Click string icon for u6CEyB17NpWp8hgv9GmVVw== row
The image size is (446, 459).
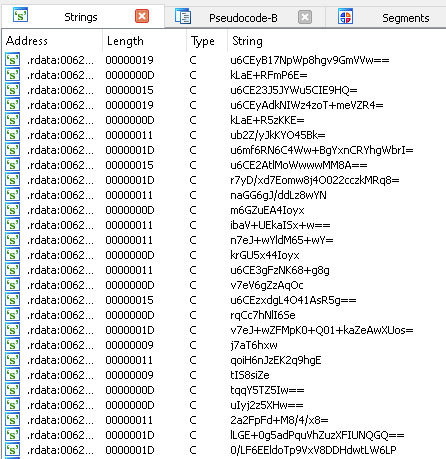13,60
